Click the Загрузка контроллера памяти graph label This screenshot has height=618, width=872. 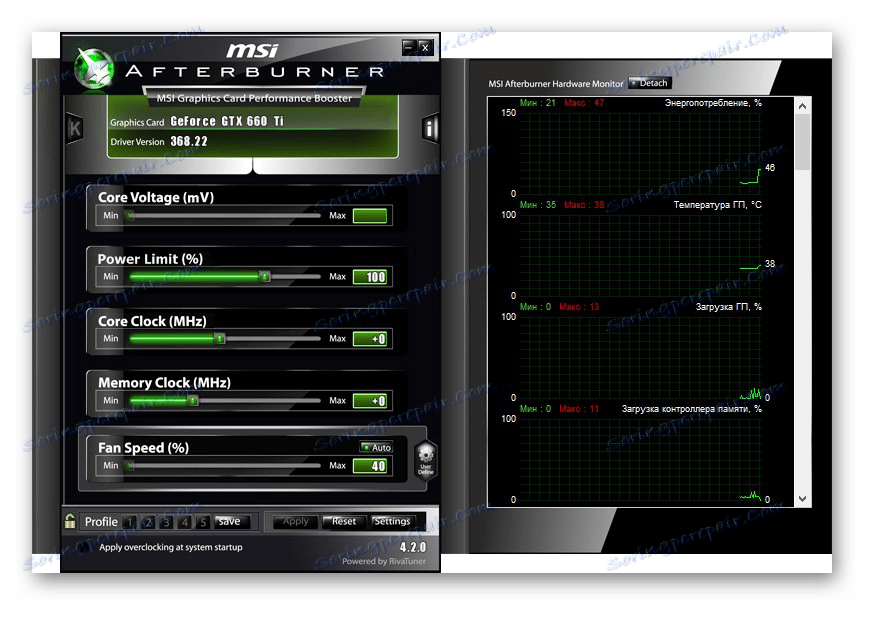click(x=691, y=409)
